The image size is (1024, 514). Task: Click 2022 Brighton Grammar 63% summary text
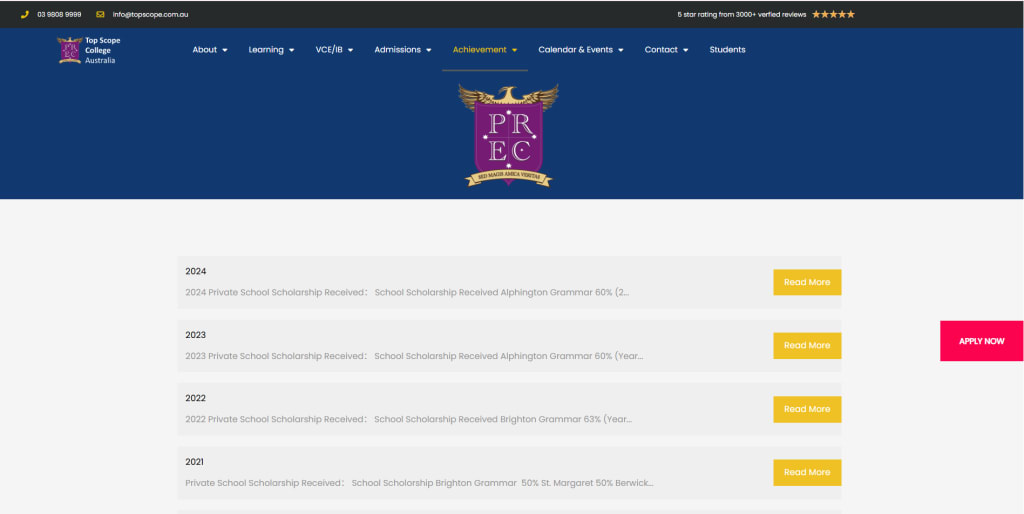tap(409, 419)
